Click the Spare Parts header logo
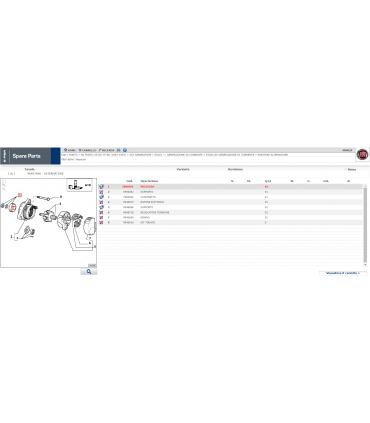Screen dimensions: 370x423 26,156
